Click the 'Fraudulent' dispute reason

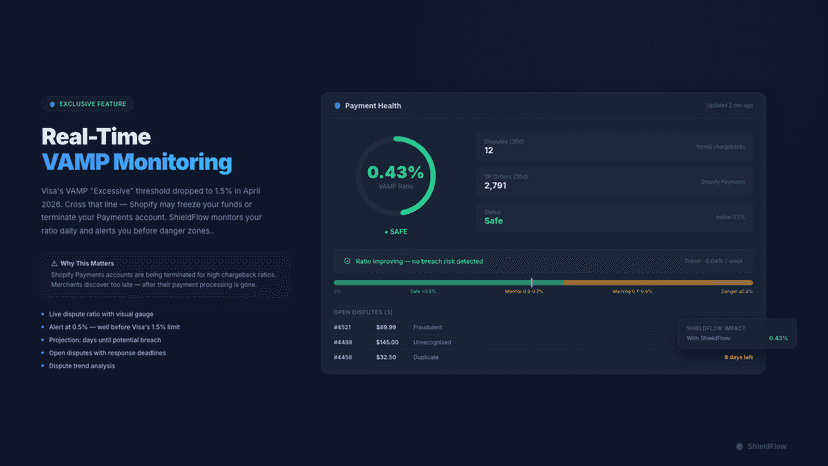pyautogui.click(x=428, y=328)
